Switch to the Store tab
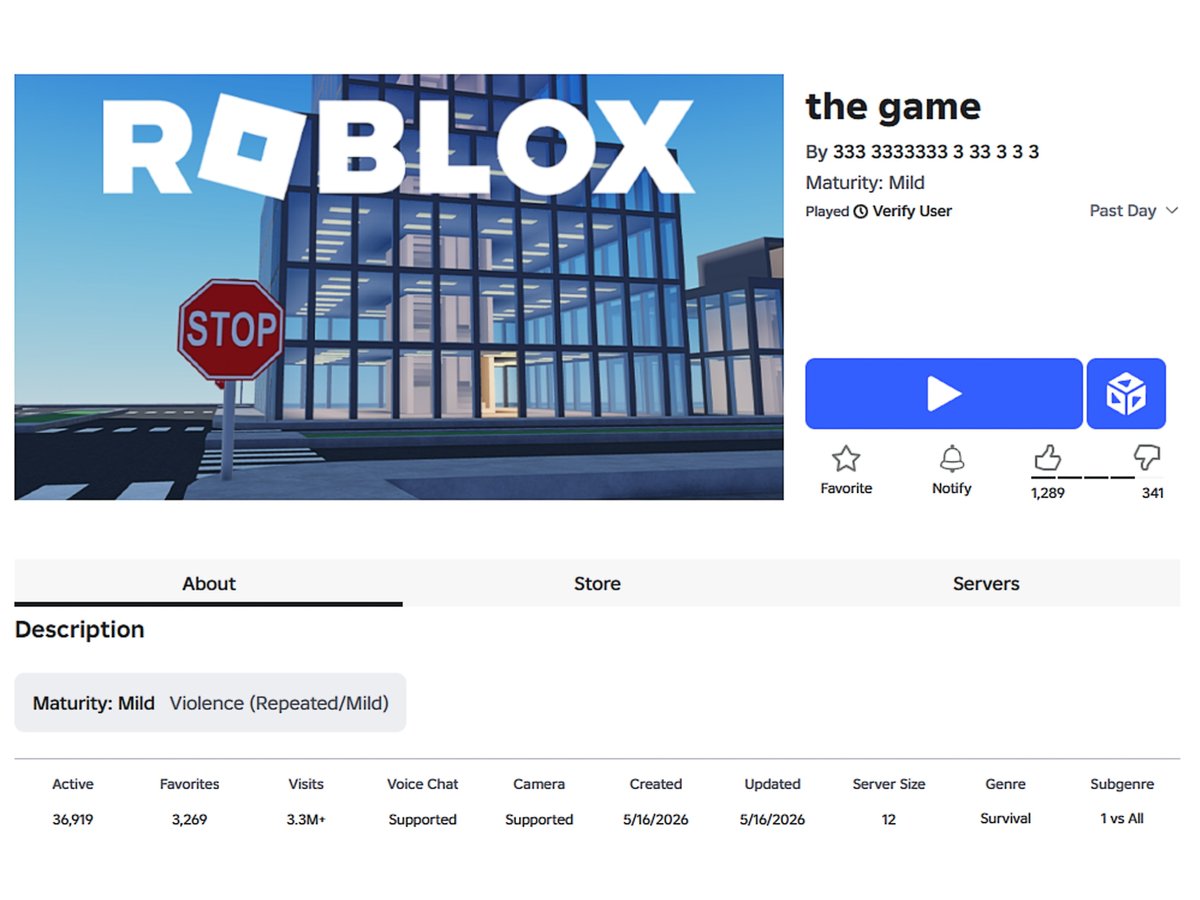Image resolution: width=1200 pixels, height=900 pixels. click(x=597, y=583)
